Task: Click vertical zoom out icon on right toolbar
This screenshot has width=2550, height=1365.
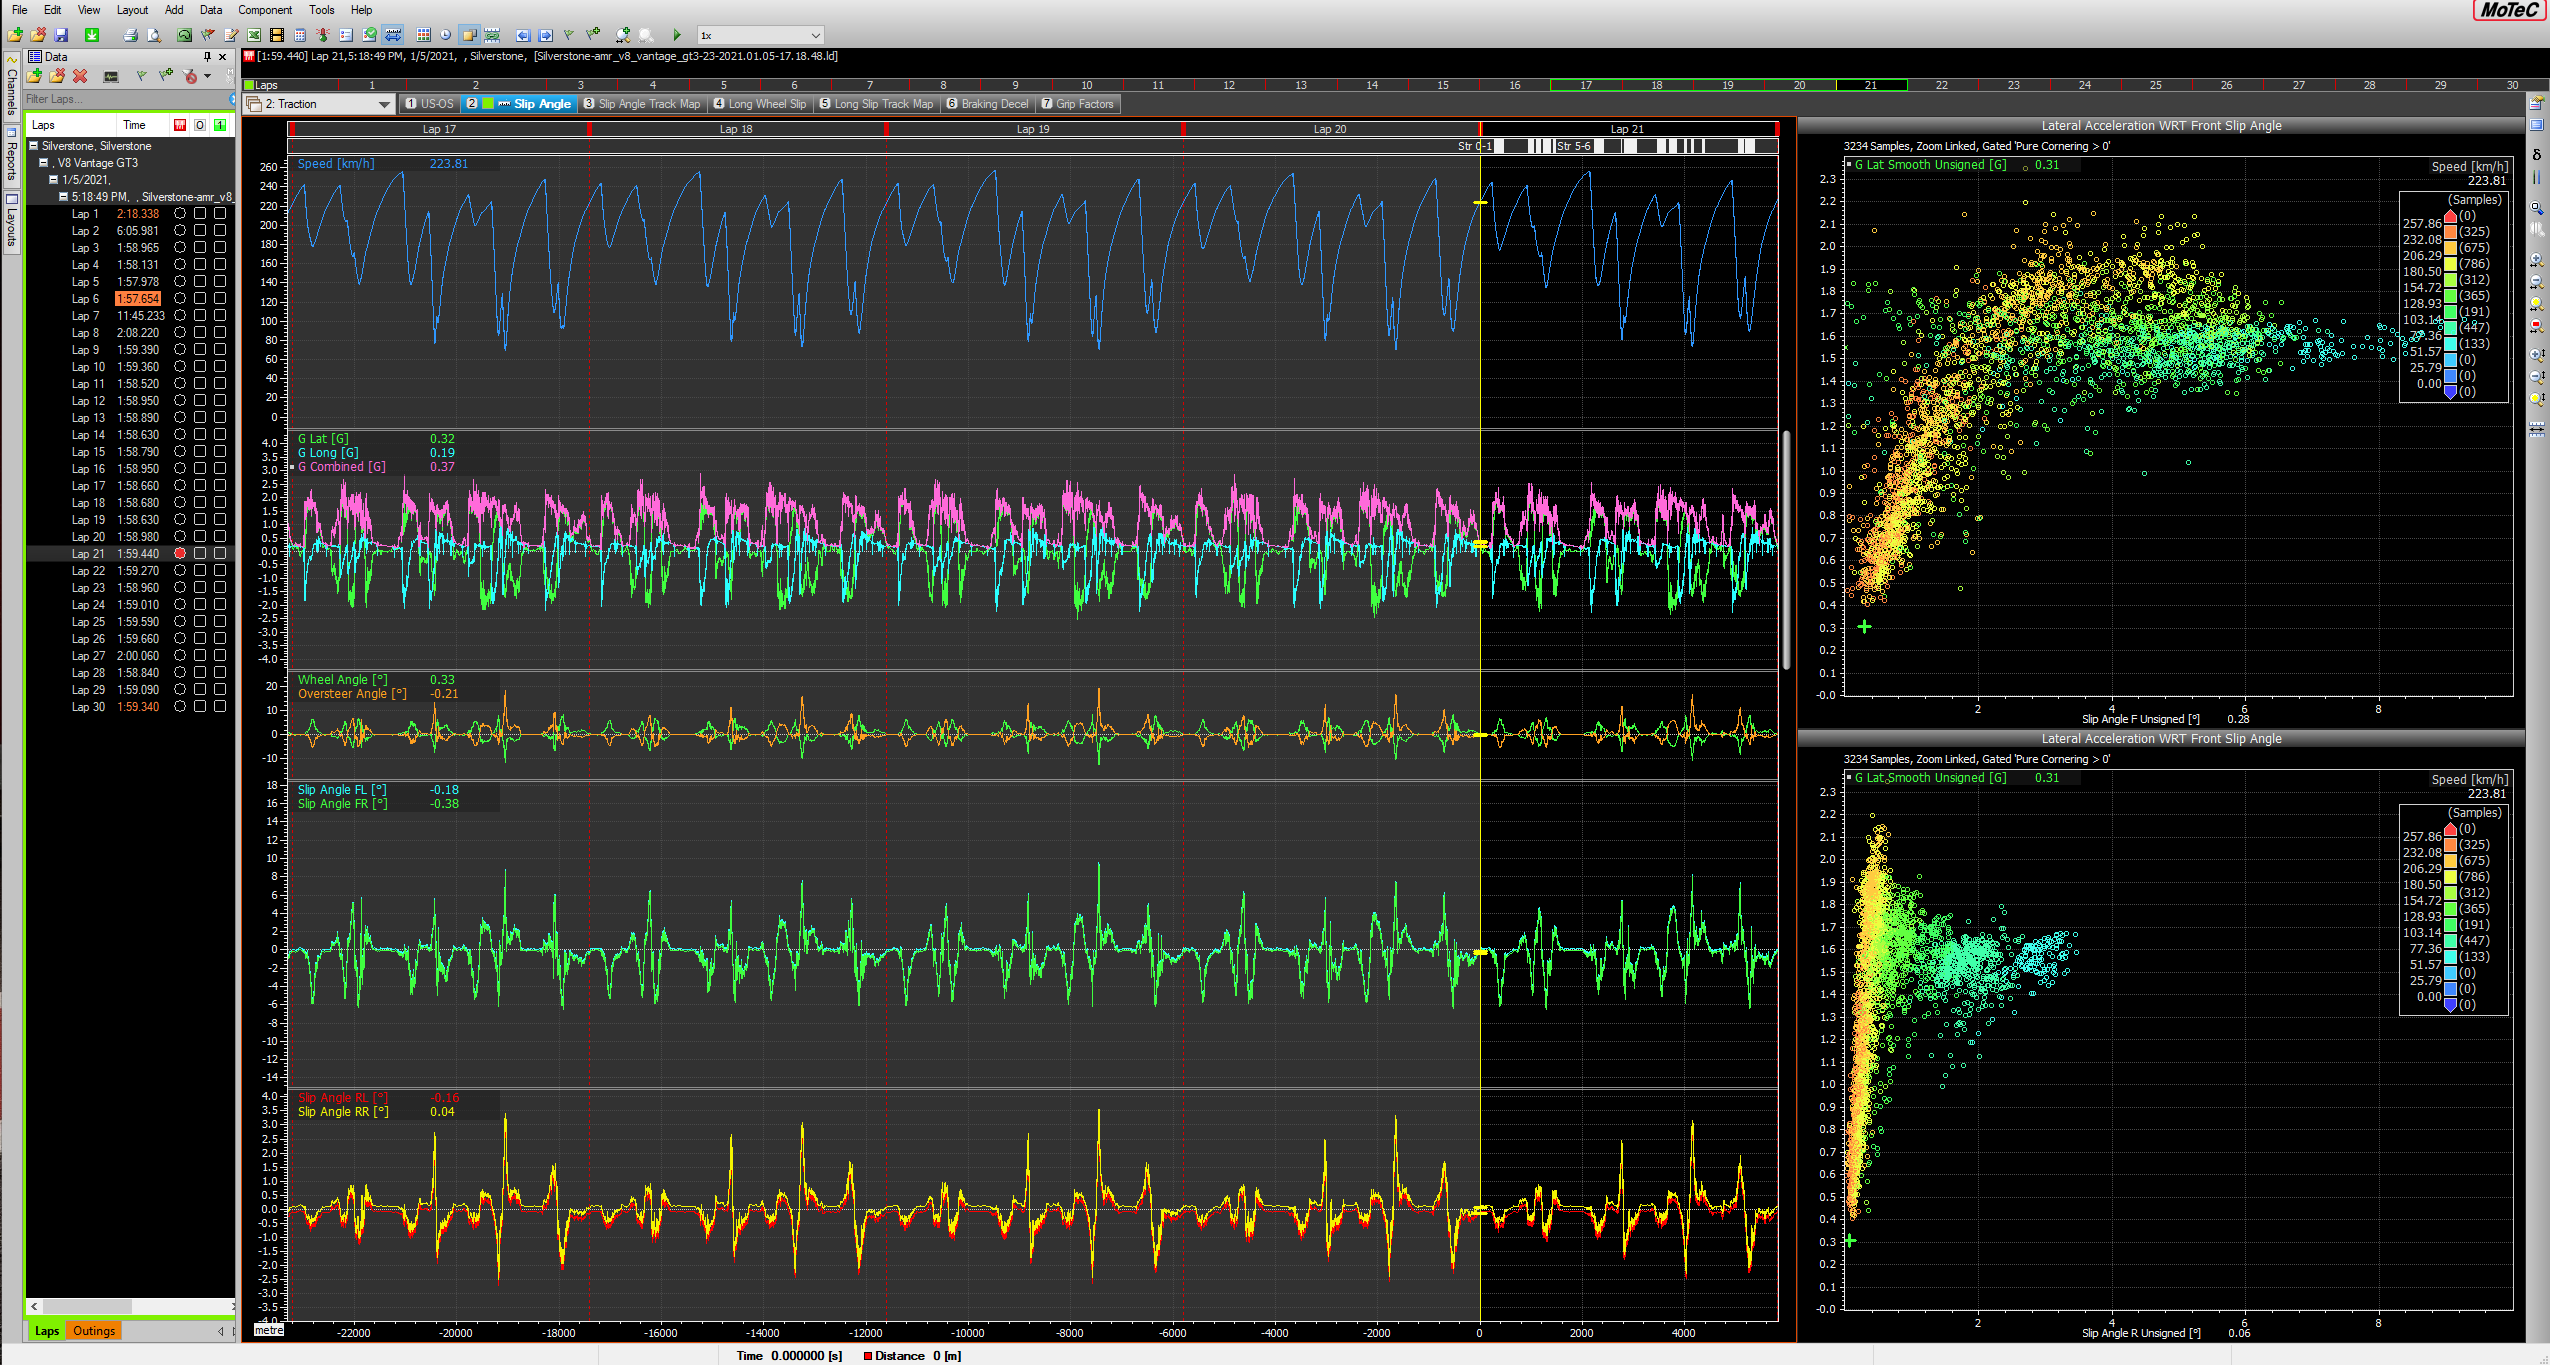Action: coord(2537,376)
